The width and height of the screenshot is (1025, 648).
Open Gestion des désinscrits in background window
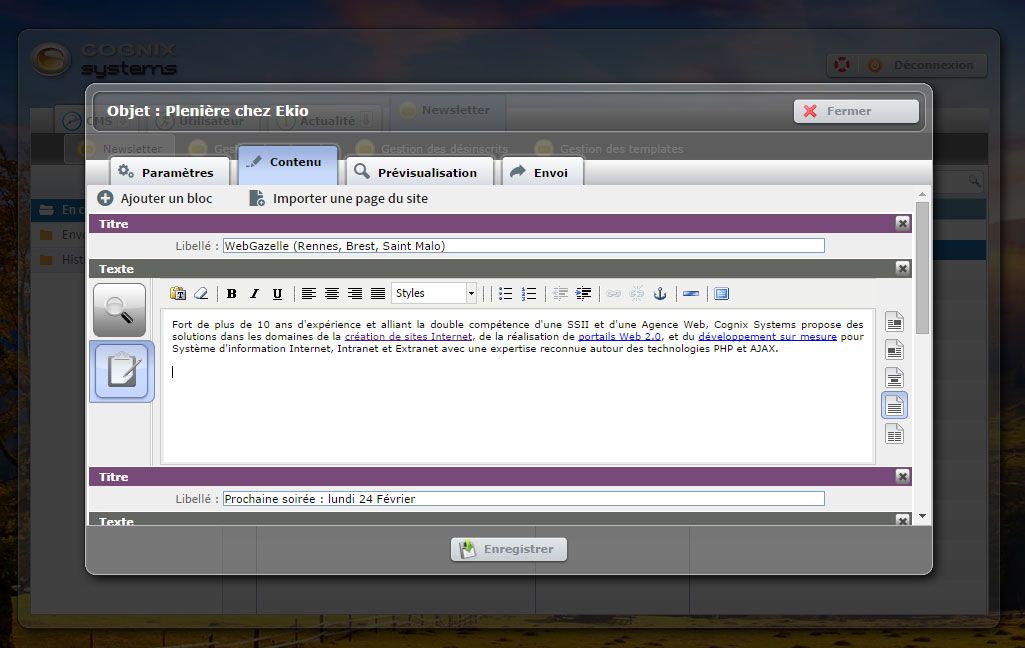[432, 149]
